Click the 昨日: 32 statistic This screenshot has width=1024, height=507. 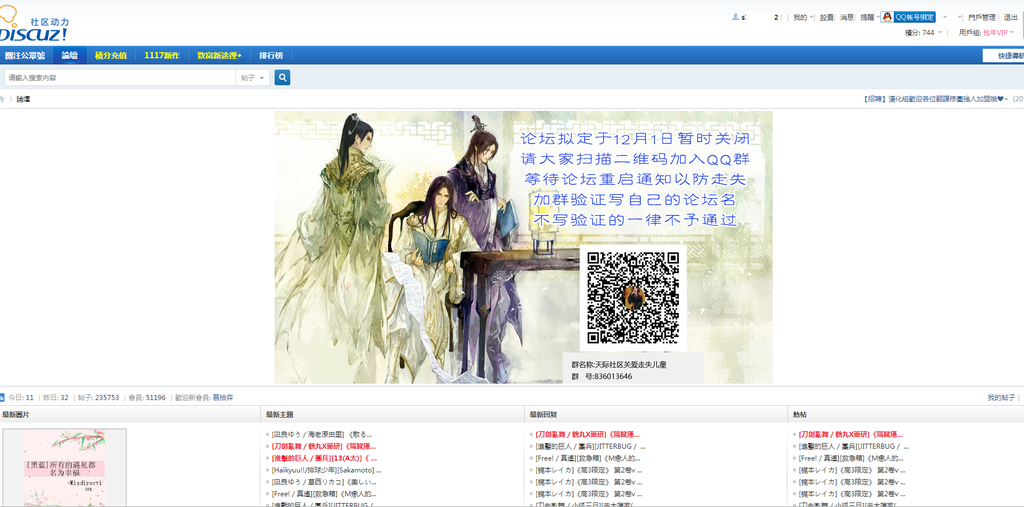pos(56,397)
